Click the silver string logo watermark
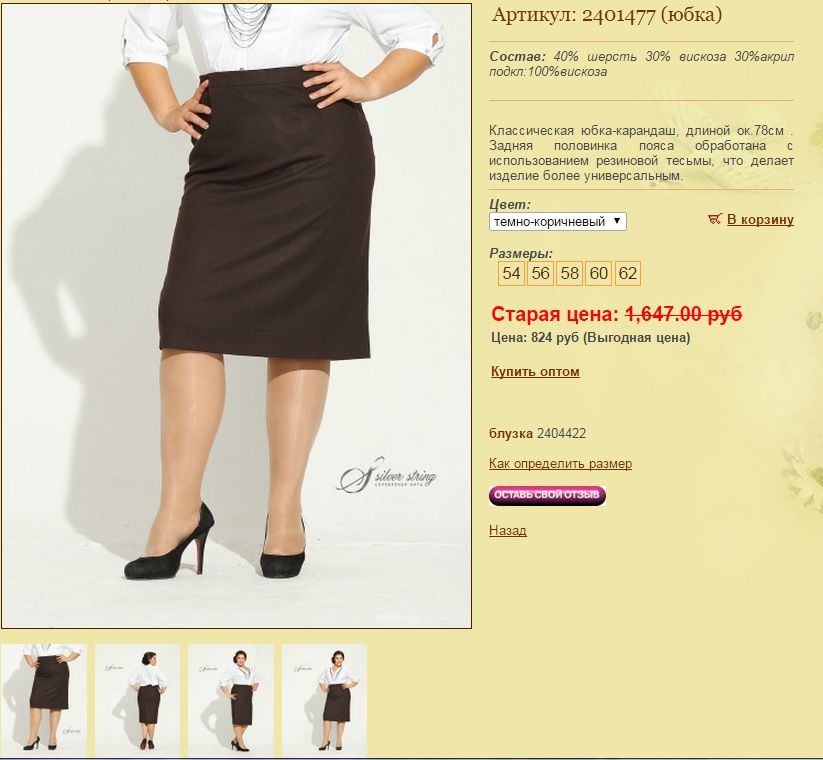The image size is (823, 760). tap(387, 474)
